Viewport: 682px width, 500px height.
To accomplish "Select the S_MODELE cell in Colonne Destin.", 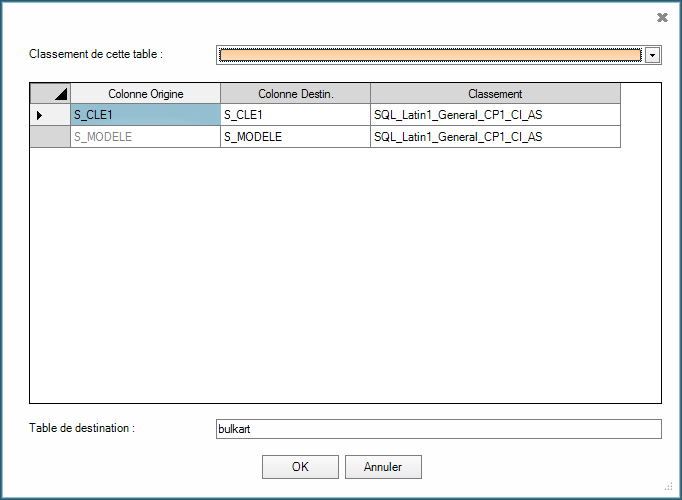I will pyautogui.click(x=295, y=137).
